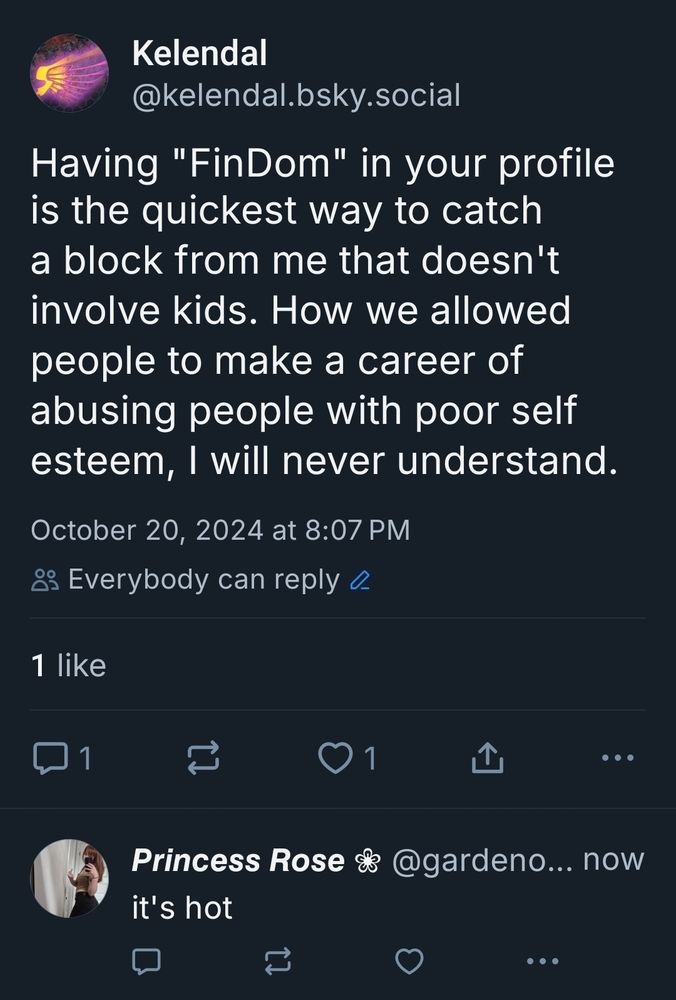Open Princess Rose's display name
The image size is (676, 1000).
[x=238, y=860]
